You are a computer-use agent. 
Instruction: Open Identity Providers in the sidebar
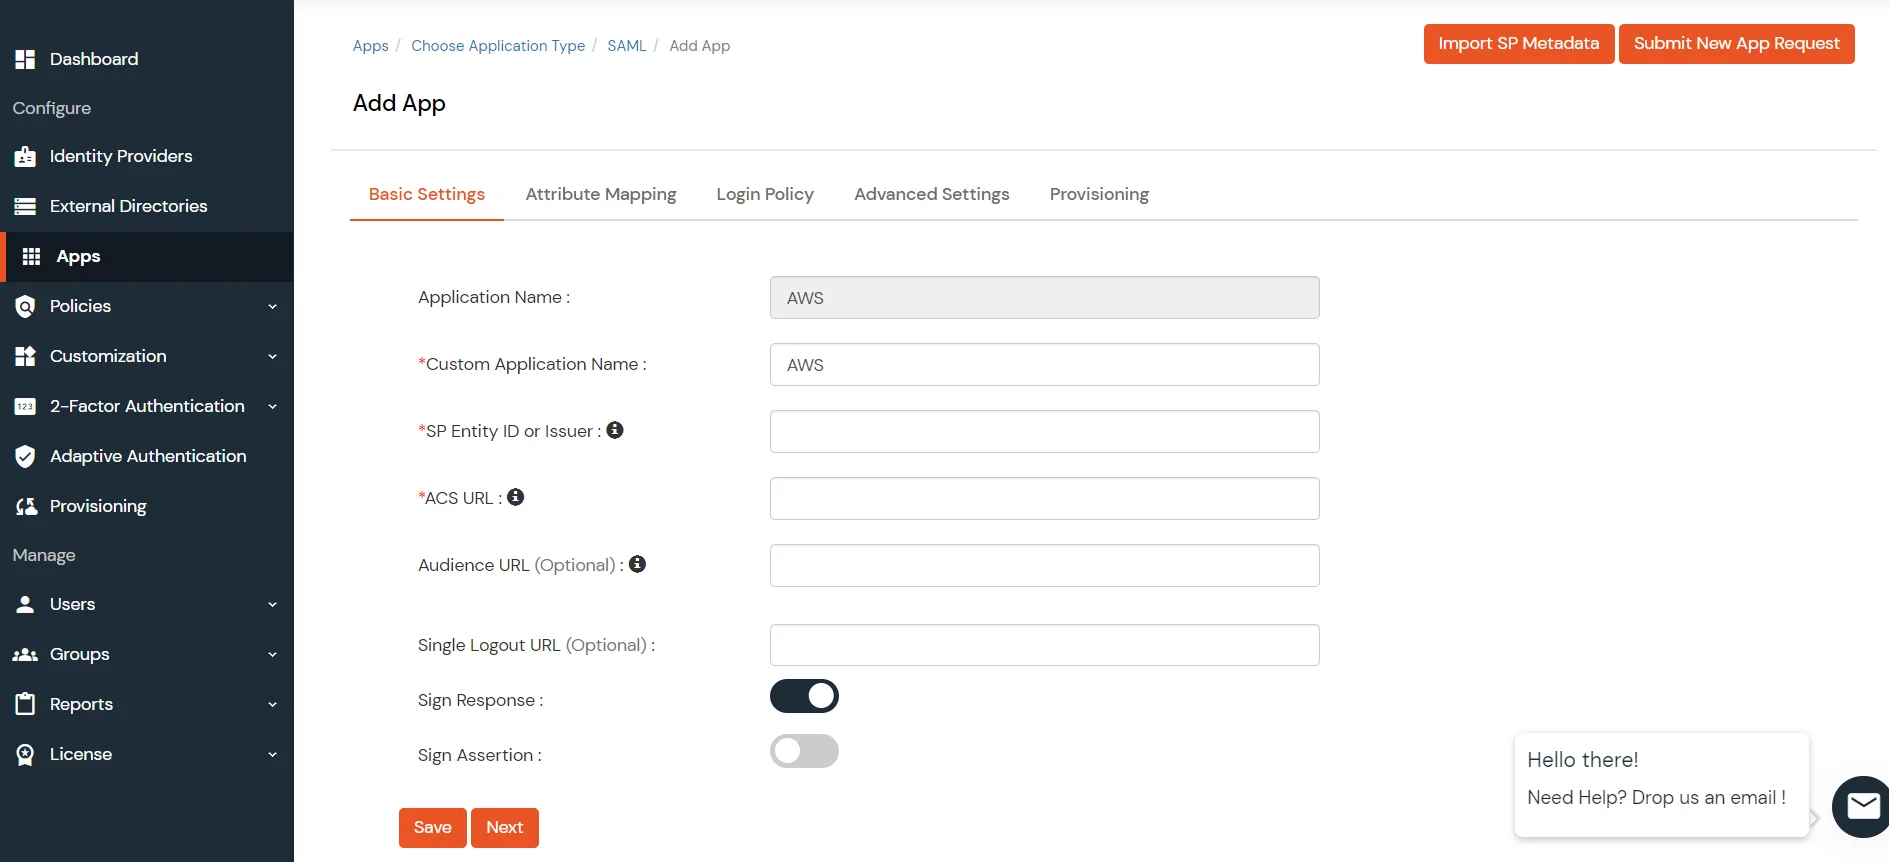pyautogui.click(x=147, y=156)
